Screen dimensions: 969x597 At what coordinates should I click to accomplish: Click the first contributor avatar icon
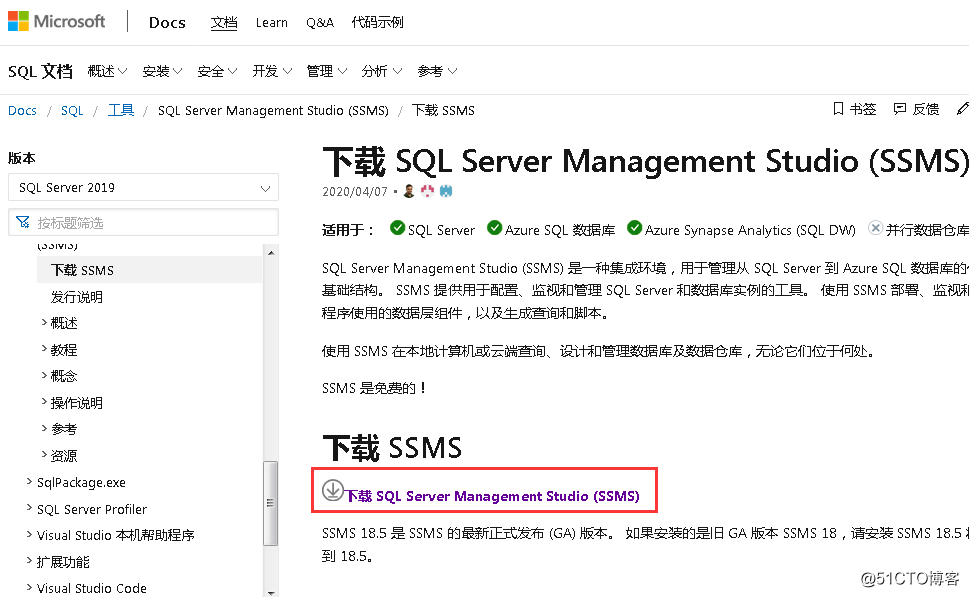(x=408, y=191)
